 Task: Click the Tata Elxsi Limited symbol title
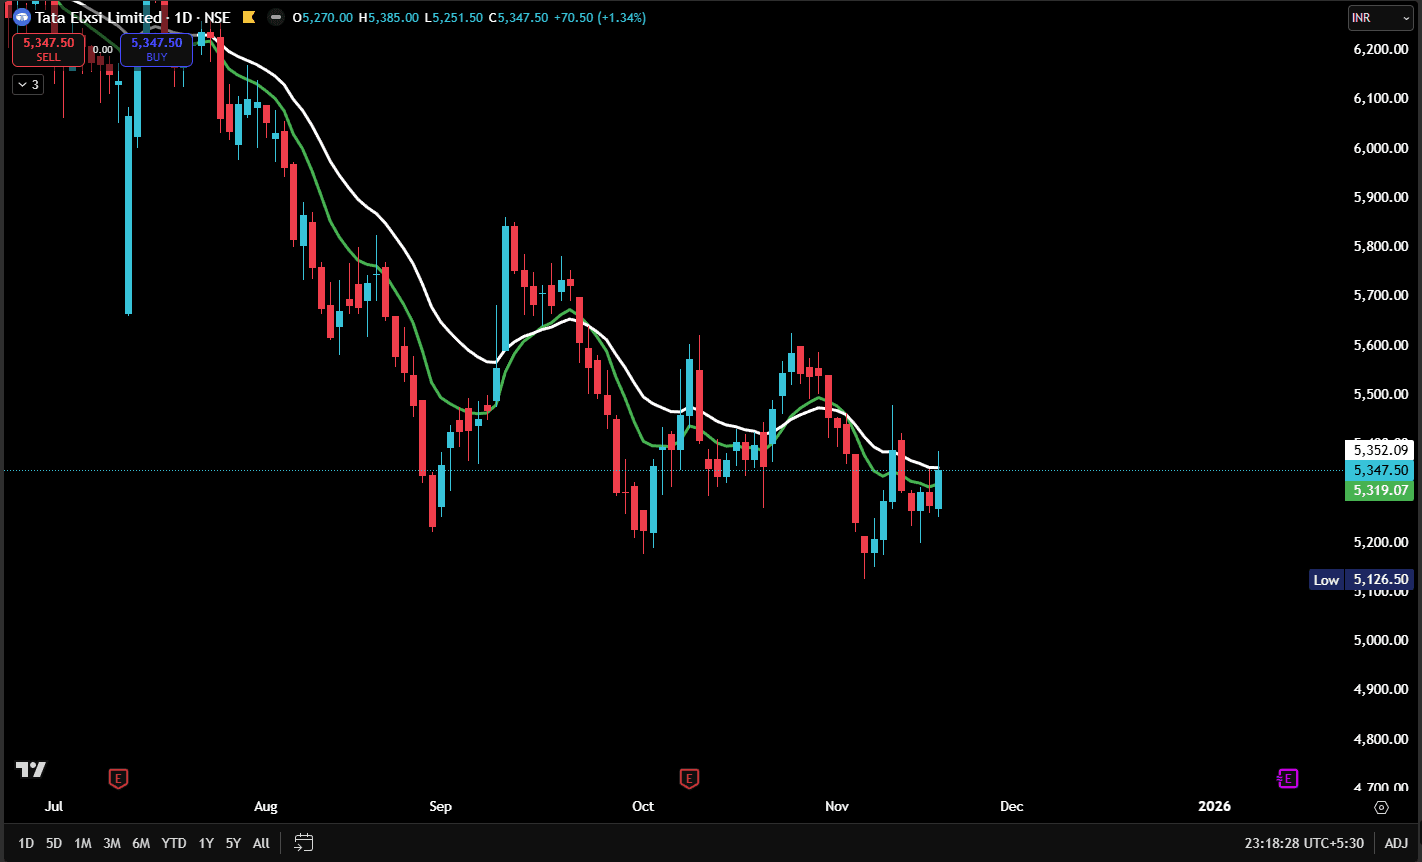pyautogui.click(x=98, y=18)
